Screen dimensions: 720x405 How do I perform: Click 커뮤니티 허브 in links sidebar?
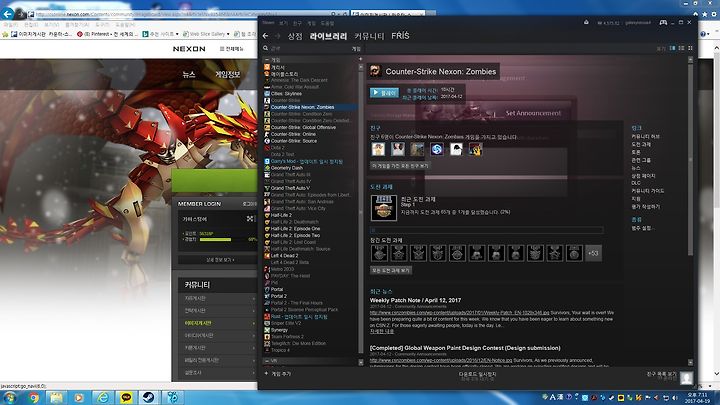pos(645,136)
